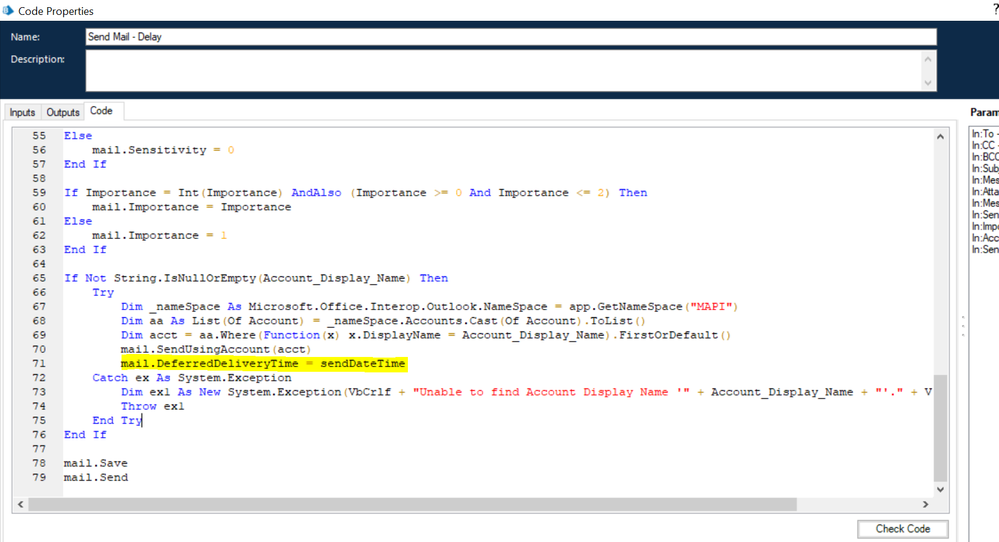Screen dimensions: 999x542
Task: Select 'In:BCC' parameter in list
Action: coord(984,157)
